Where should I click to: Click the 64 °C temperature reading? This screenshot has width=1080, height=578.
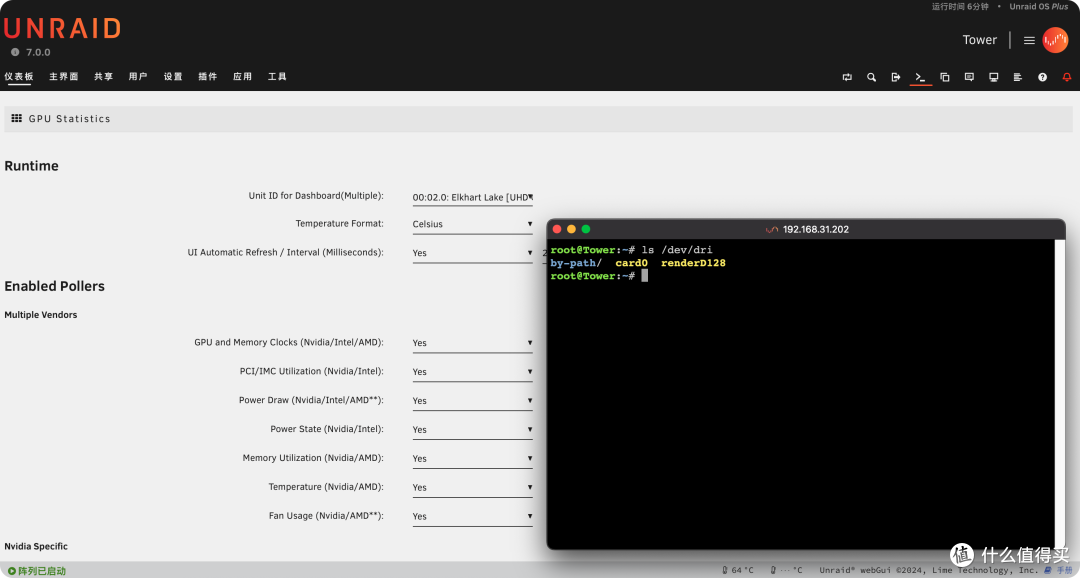[x=742, y=570]
